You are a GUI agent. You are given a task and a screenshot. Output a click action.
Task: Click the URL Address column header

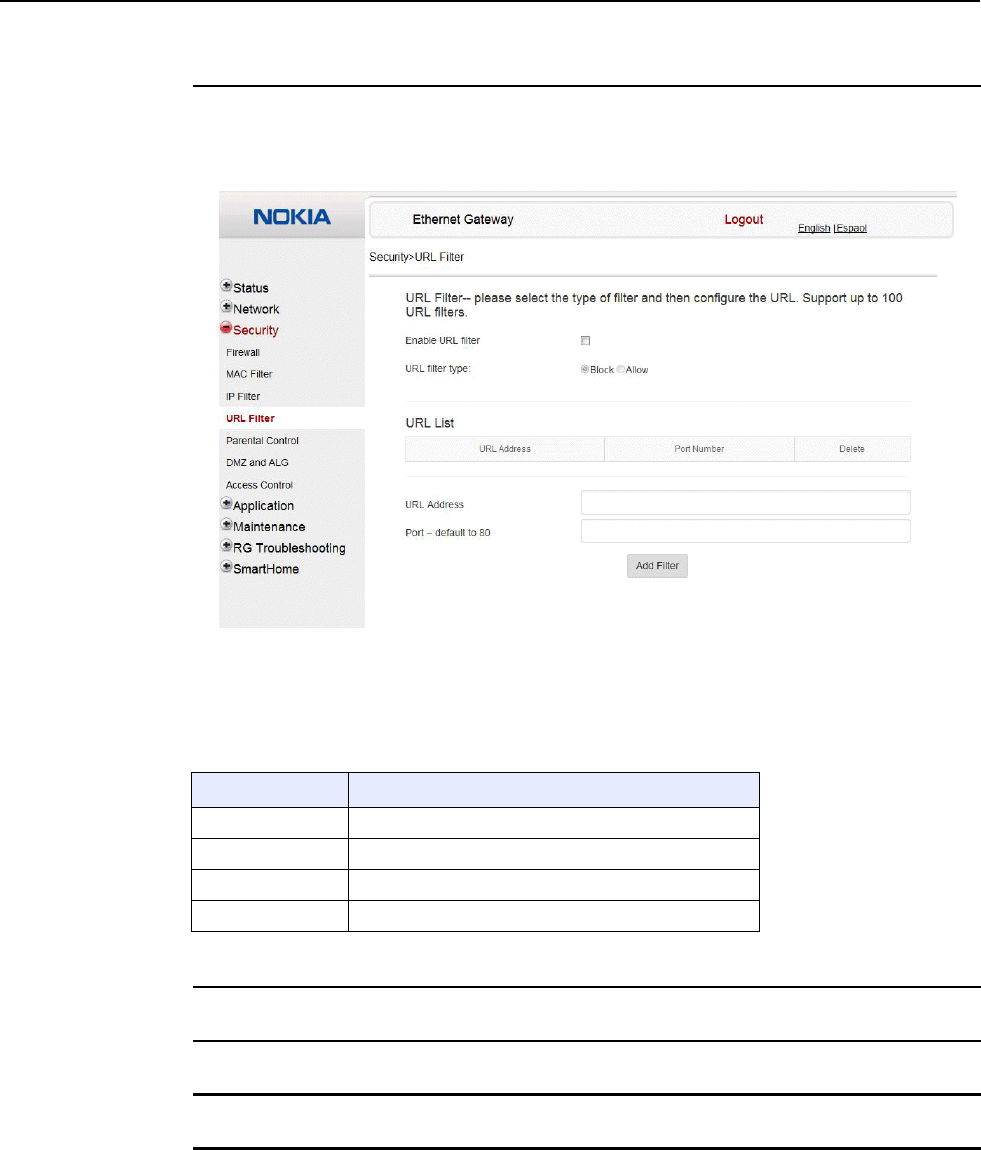pos(504,449)
